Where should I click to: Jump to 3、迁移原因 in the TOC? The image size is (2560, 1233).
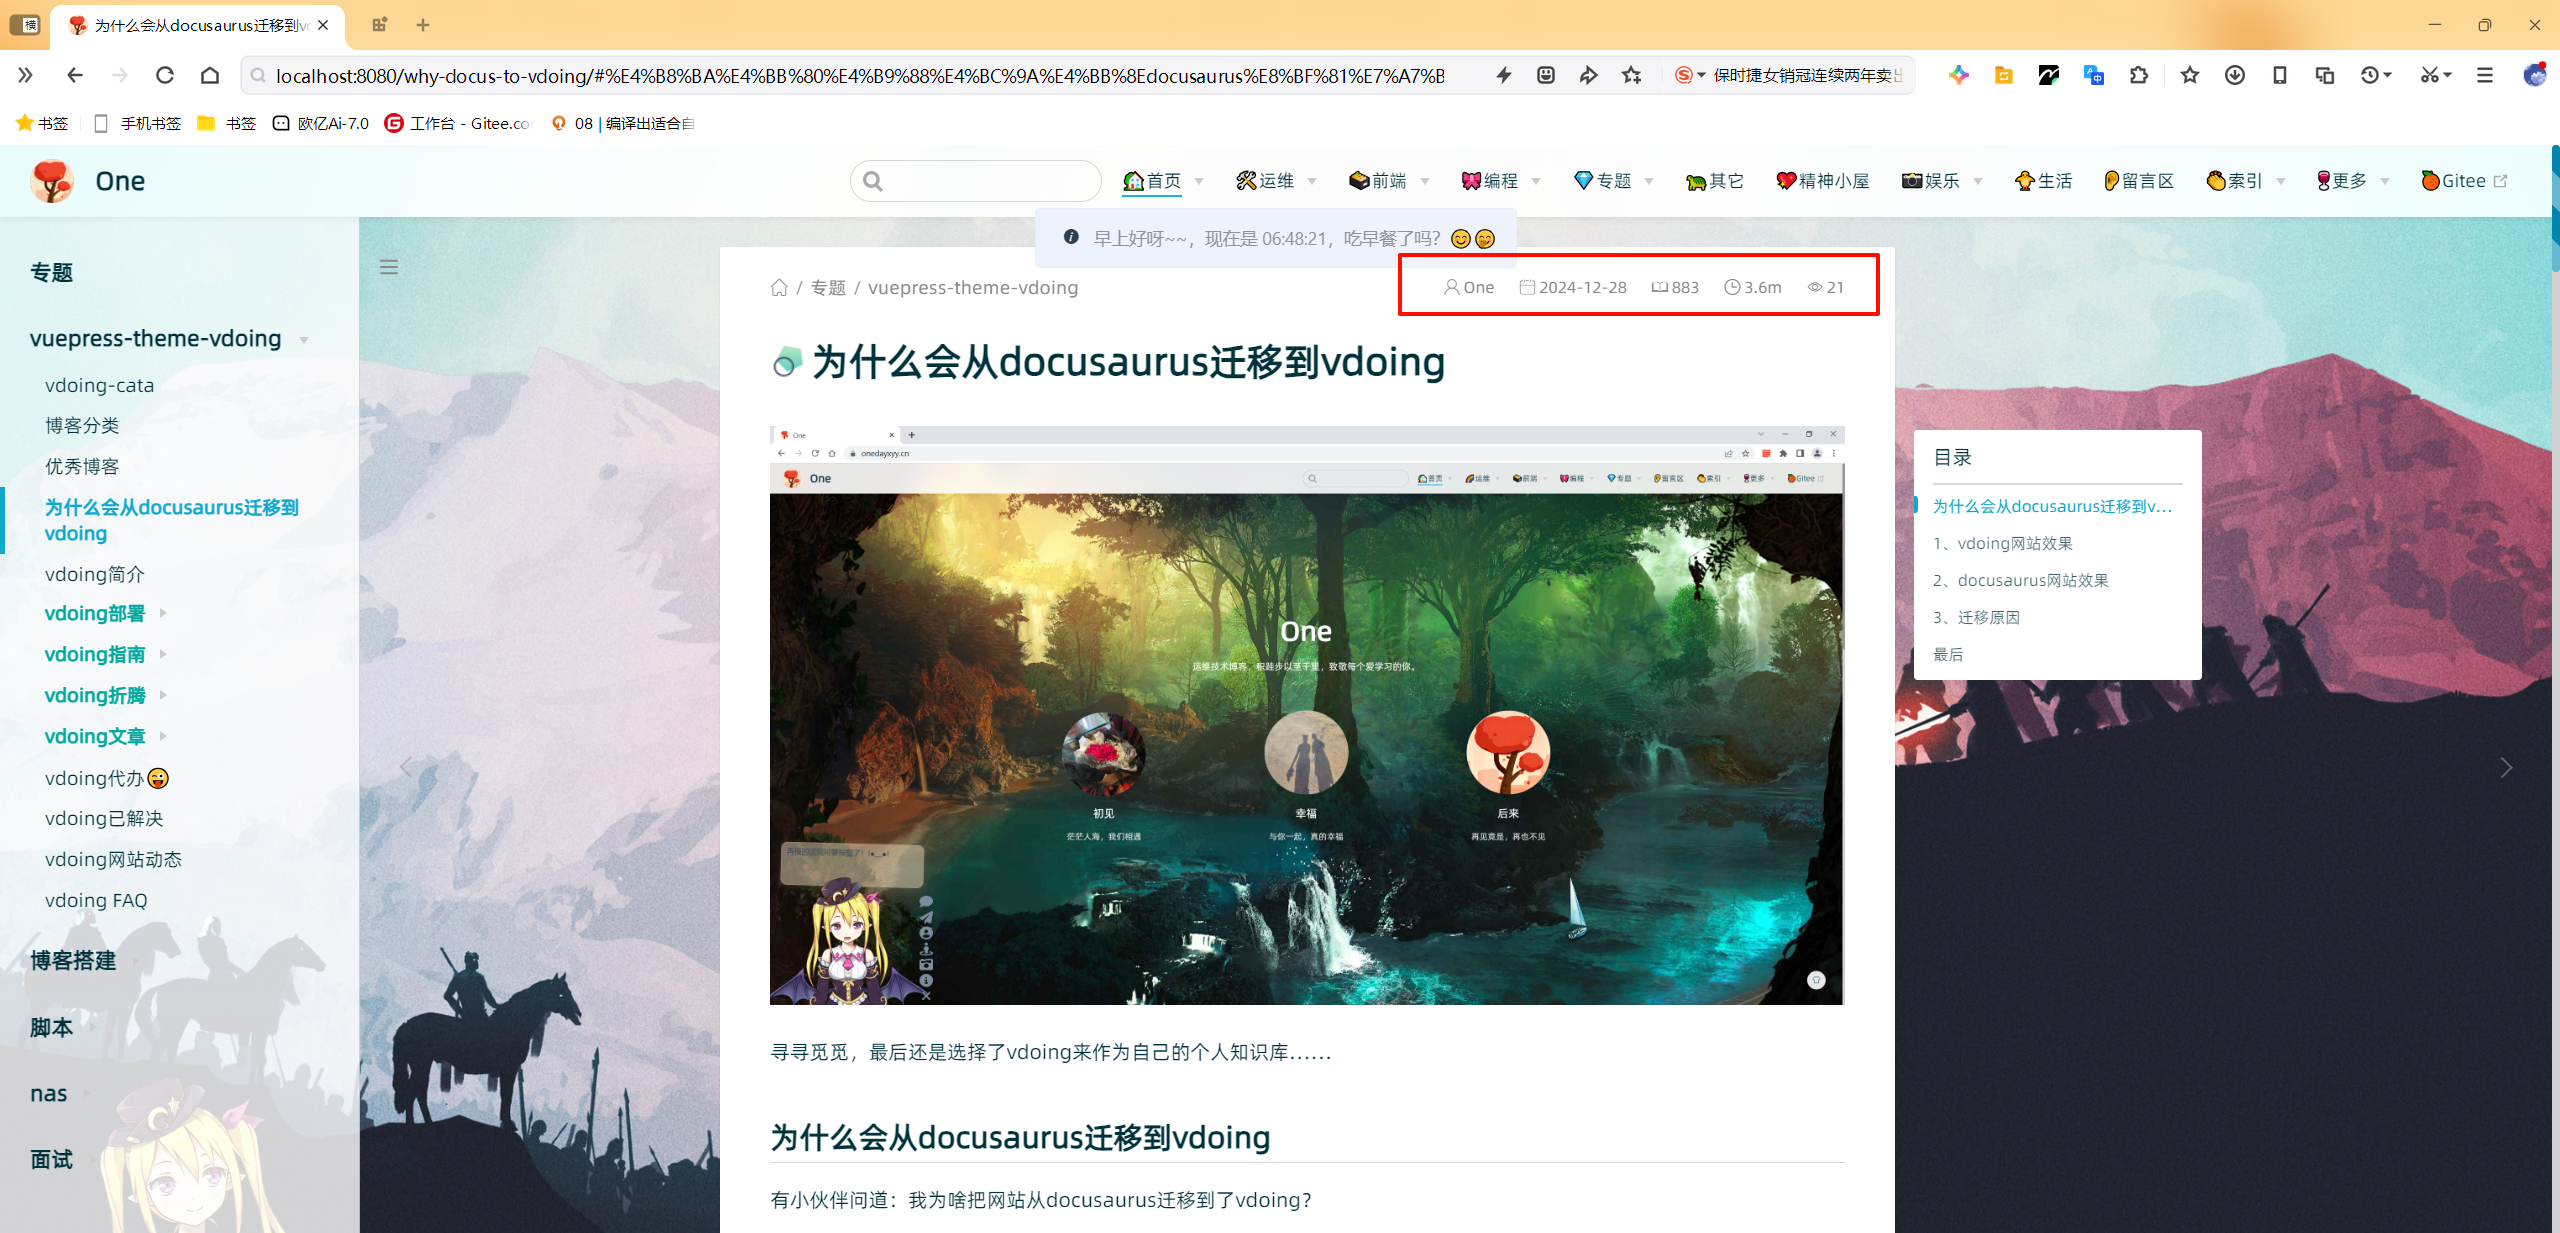pos(1976,617)
